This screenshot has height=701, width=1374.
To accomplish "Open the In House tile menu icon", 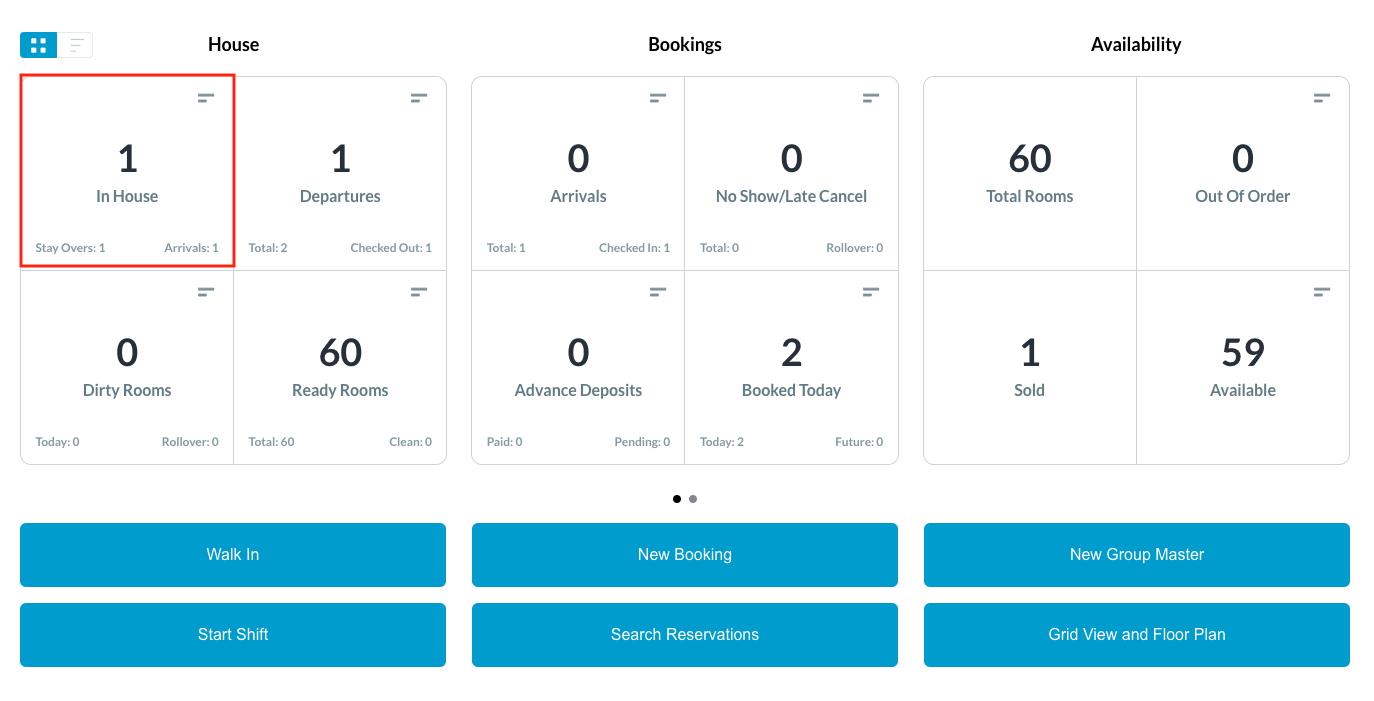I will tap(206, 98).
